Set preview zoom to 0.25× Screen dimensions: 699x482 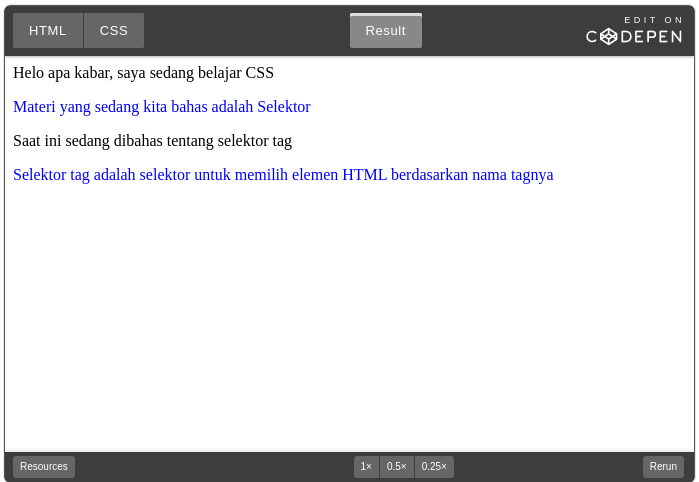[434, 467]
